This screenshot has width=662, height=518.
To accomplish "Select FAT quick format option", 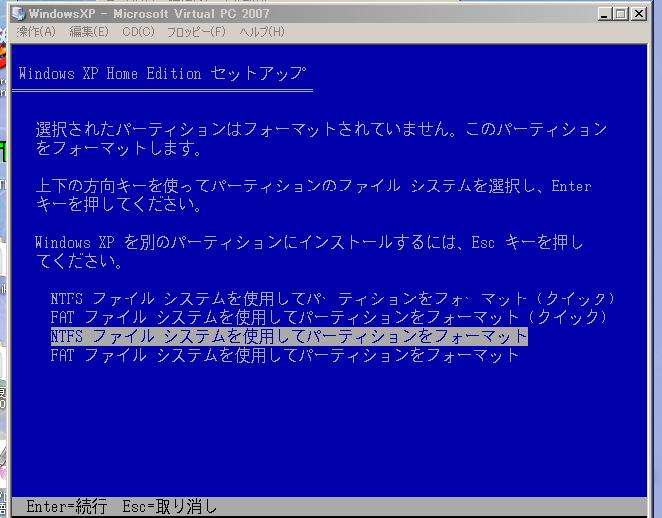I will pyautogui.click(x=328, y=317).
